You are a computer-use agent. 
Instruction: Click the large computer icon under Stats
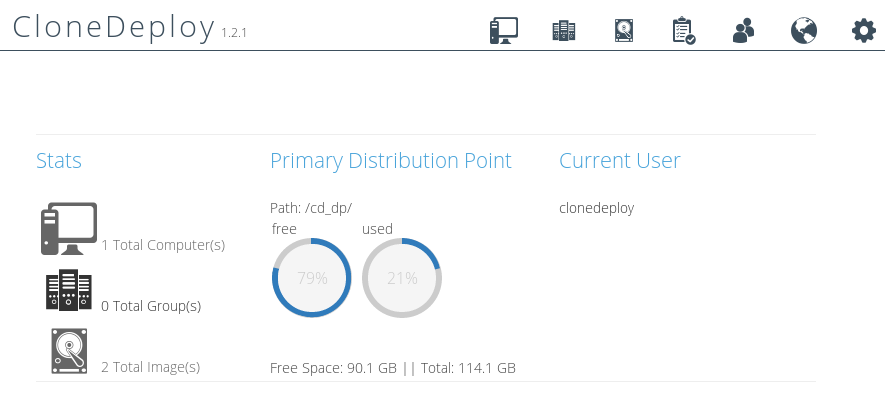tap(68, 227)
